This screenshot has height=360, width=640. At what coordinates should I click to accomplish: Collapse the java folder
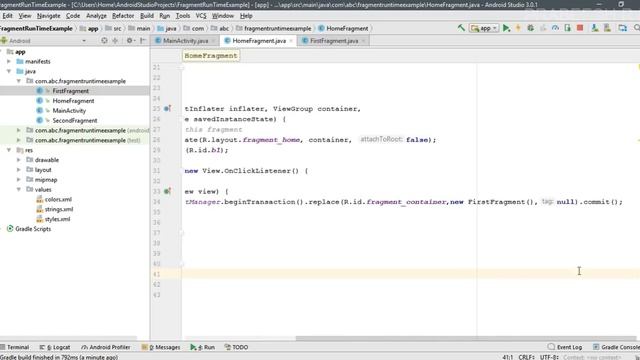click(x=9, y=71)
